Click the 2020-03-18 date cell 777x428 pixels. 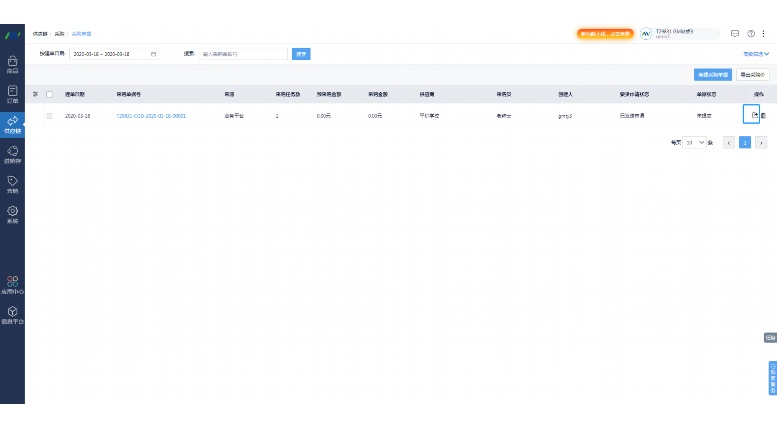(78, 116)
